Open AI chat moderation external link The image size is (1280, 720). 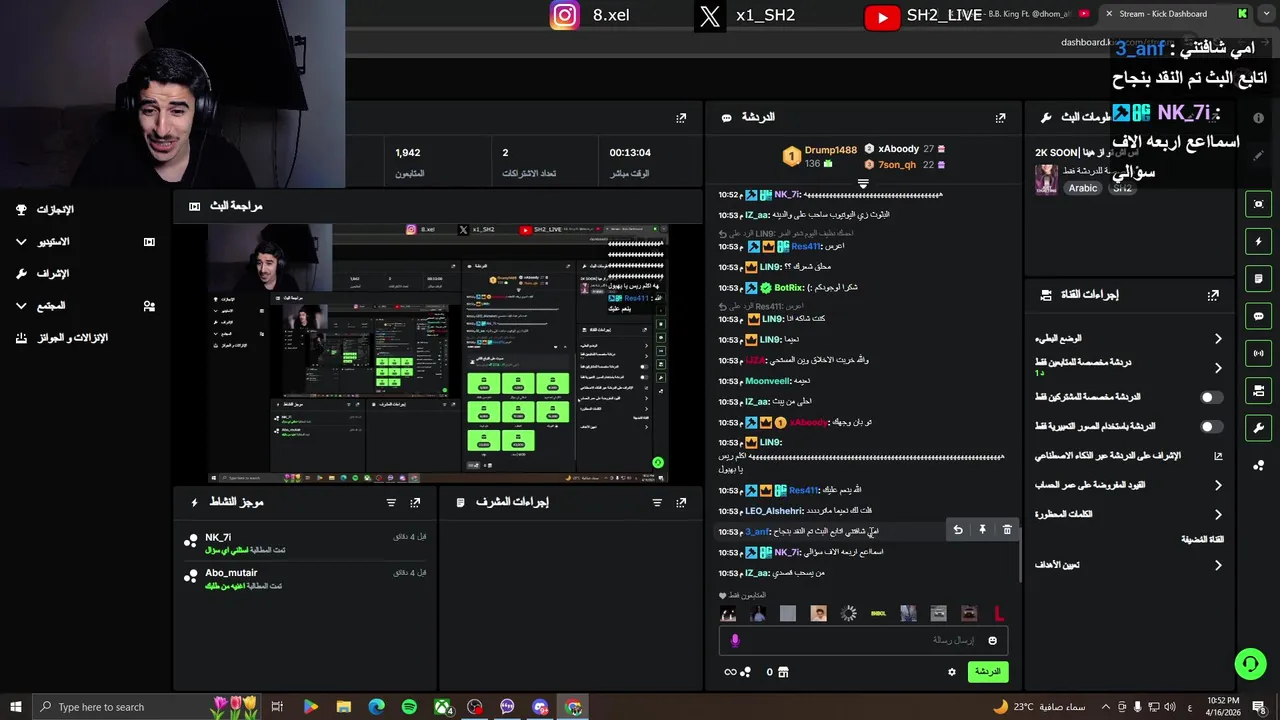1218,456
